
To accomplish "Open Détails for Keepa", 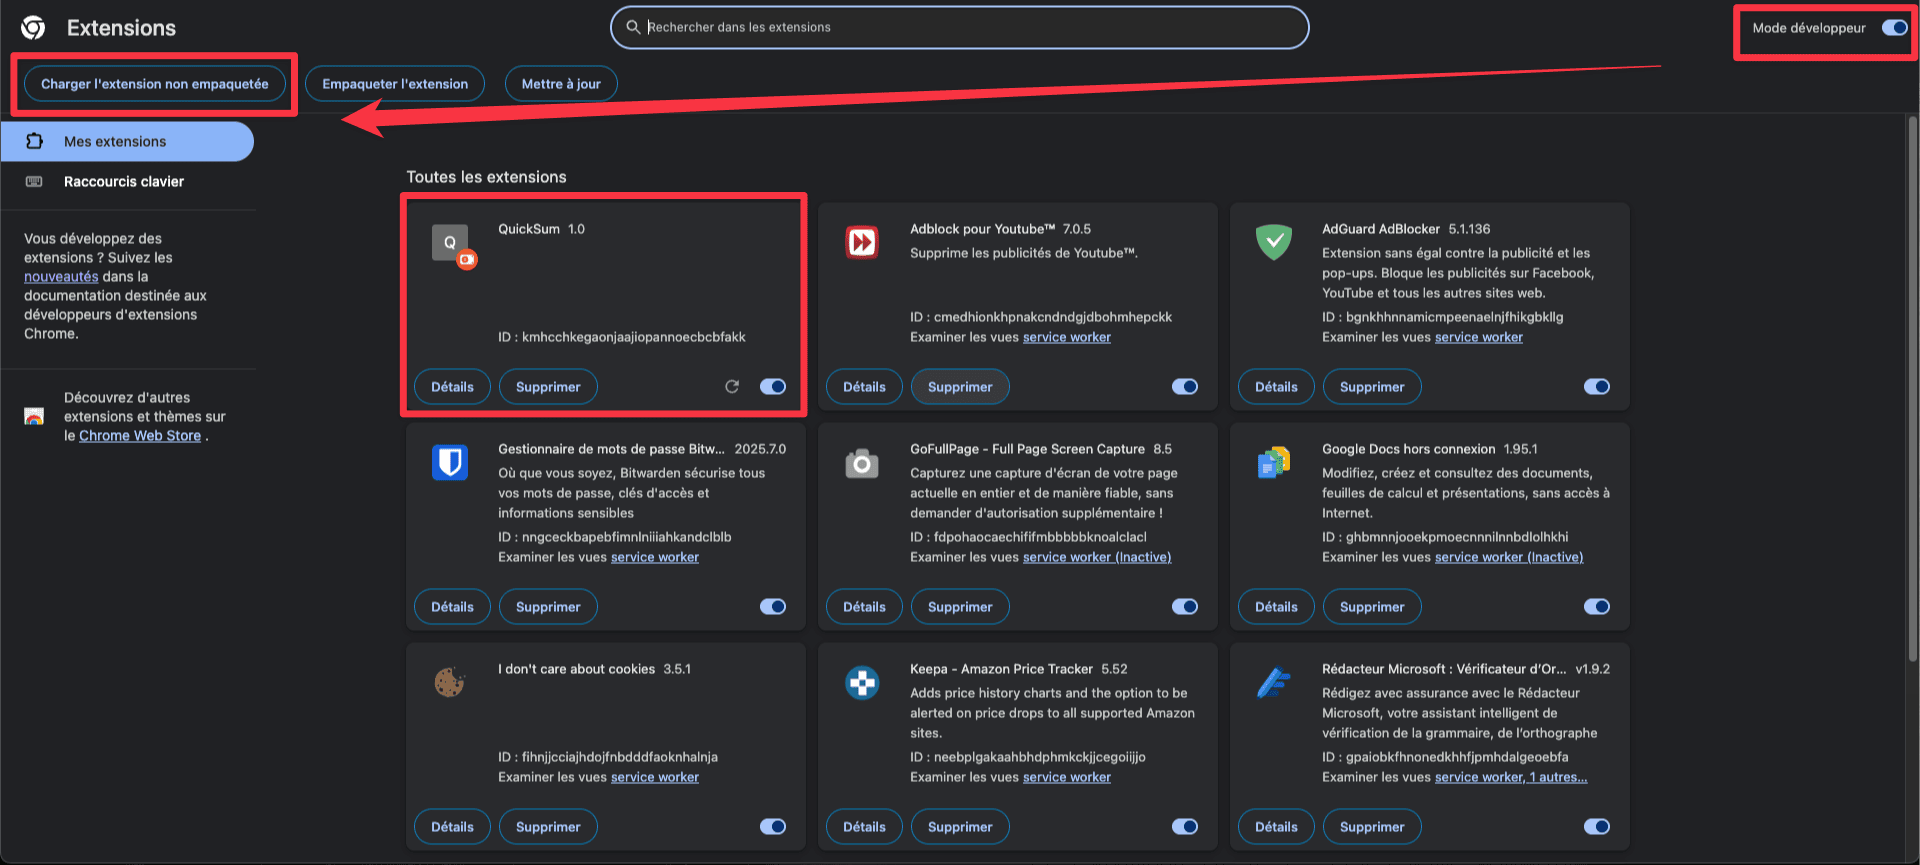I will click(x=864, y=827).
